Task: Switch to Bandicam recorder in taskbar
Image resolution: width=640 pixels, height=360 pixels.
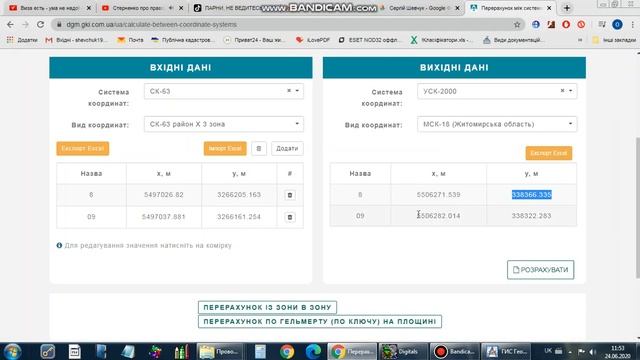Action: 455,351
